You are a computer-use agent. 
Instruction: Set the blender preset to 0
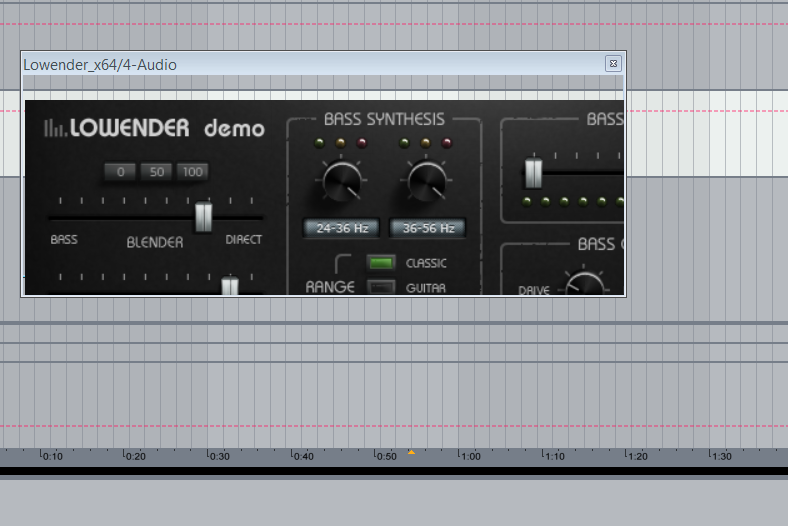(120, 172)
